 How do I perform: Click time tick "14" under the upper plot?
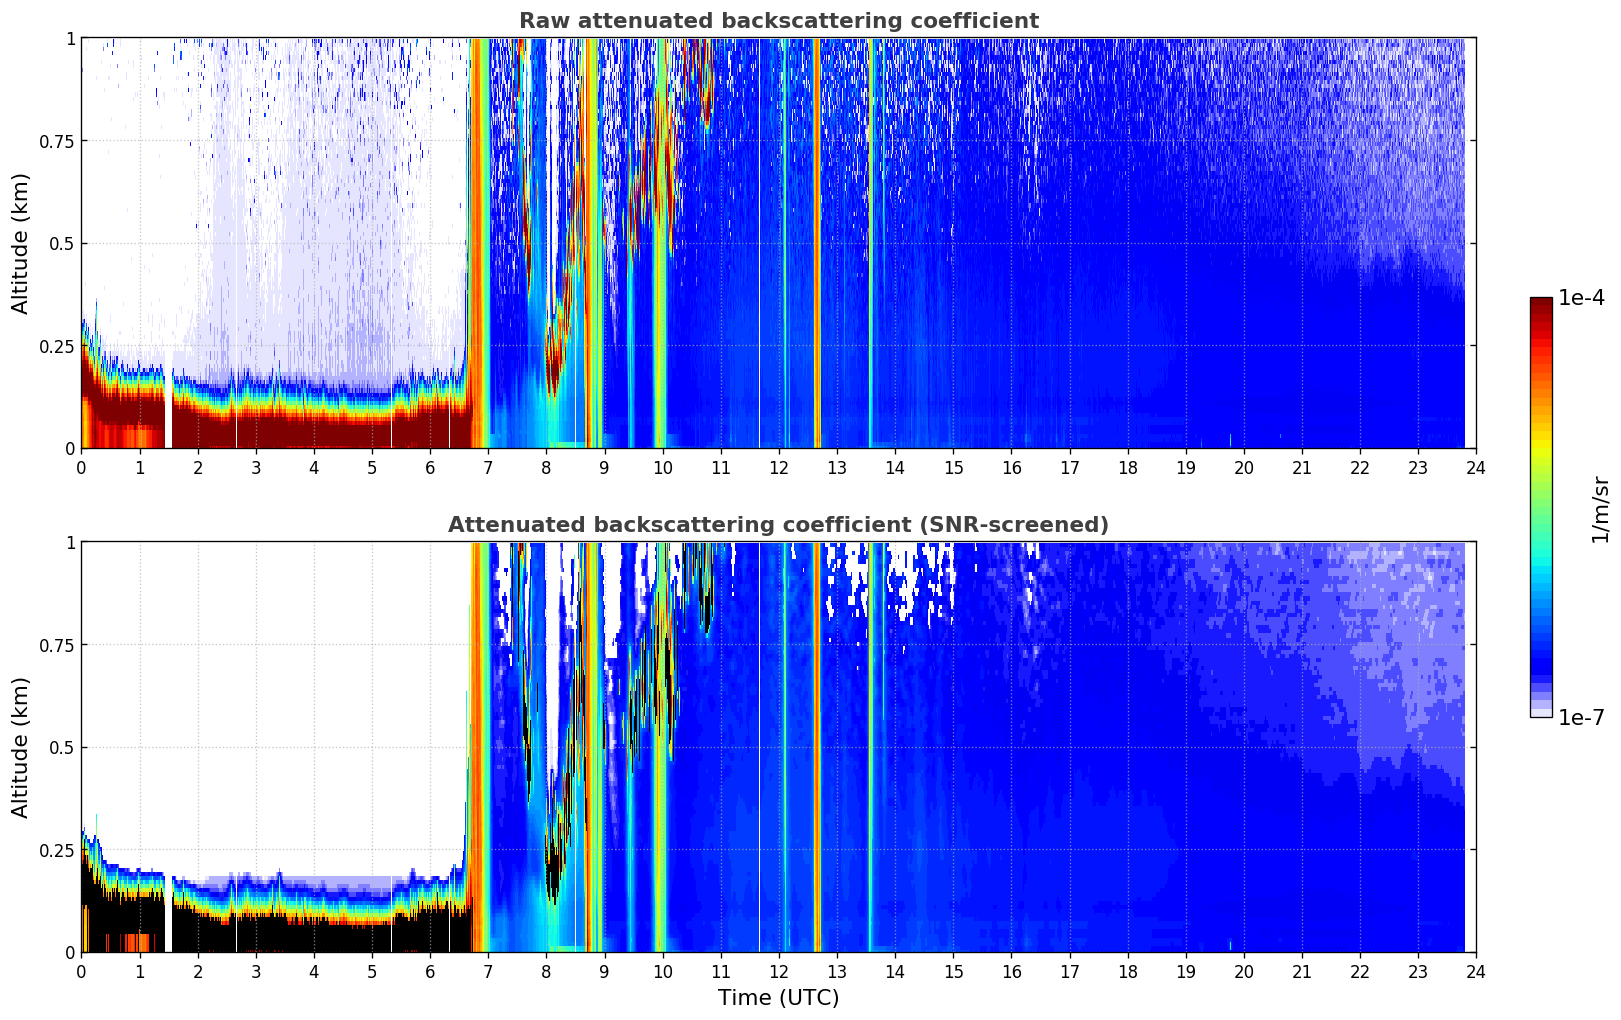(895, 467)
